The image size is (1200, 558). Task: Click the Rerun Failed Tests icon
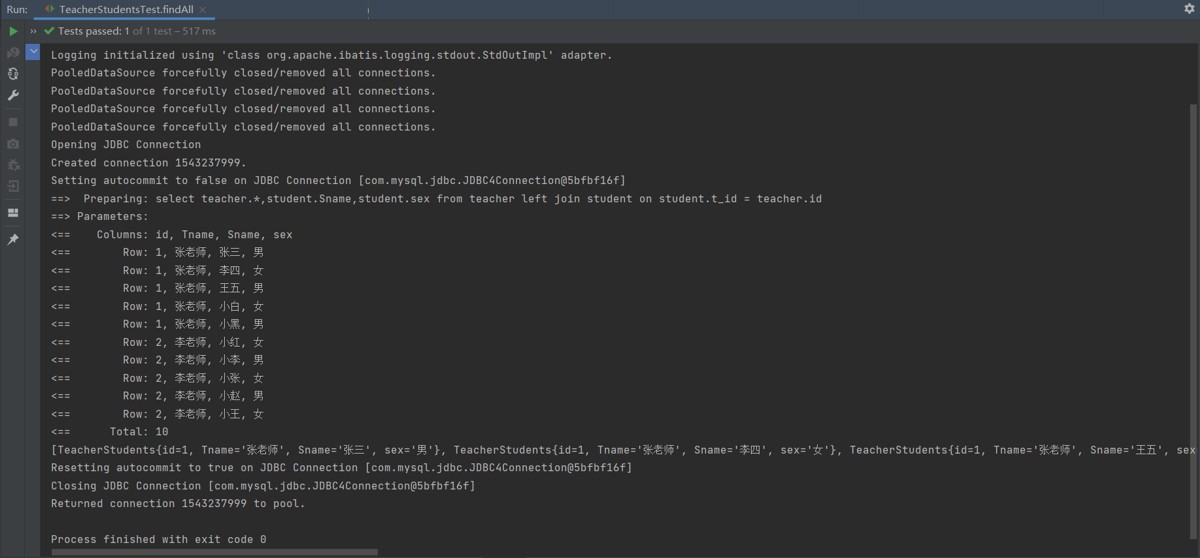13,52
